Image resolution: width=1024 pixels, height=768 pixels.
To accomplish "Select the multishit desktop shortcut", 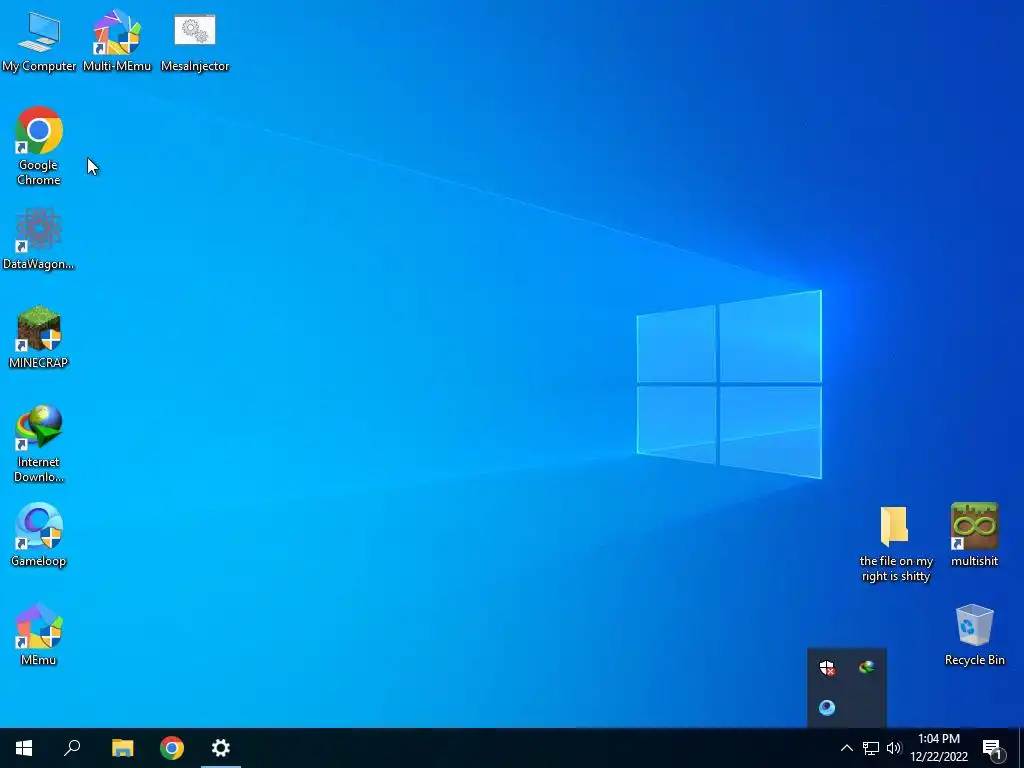I will point(974,535).
